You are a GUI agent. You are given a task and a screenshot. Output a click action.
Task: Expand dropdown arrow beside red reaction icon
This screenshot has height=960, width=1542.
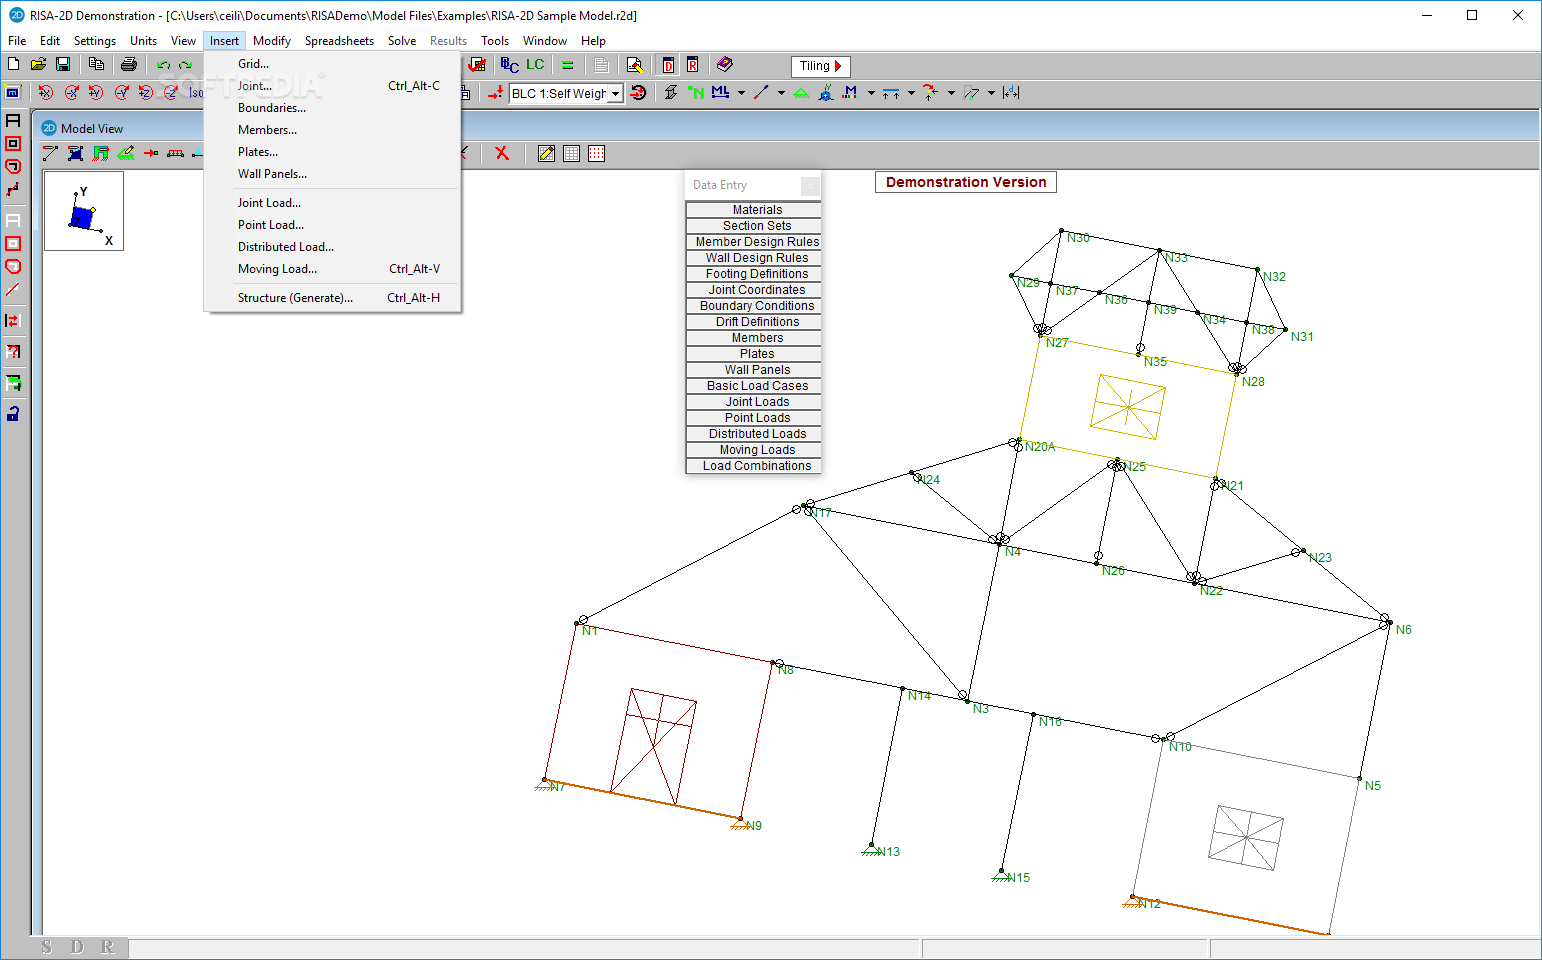(951, 93)
